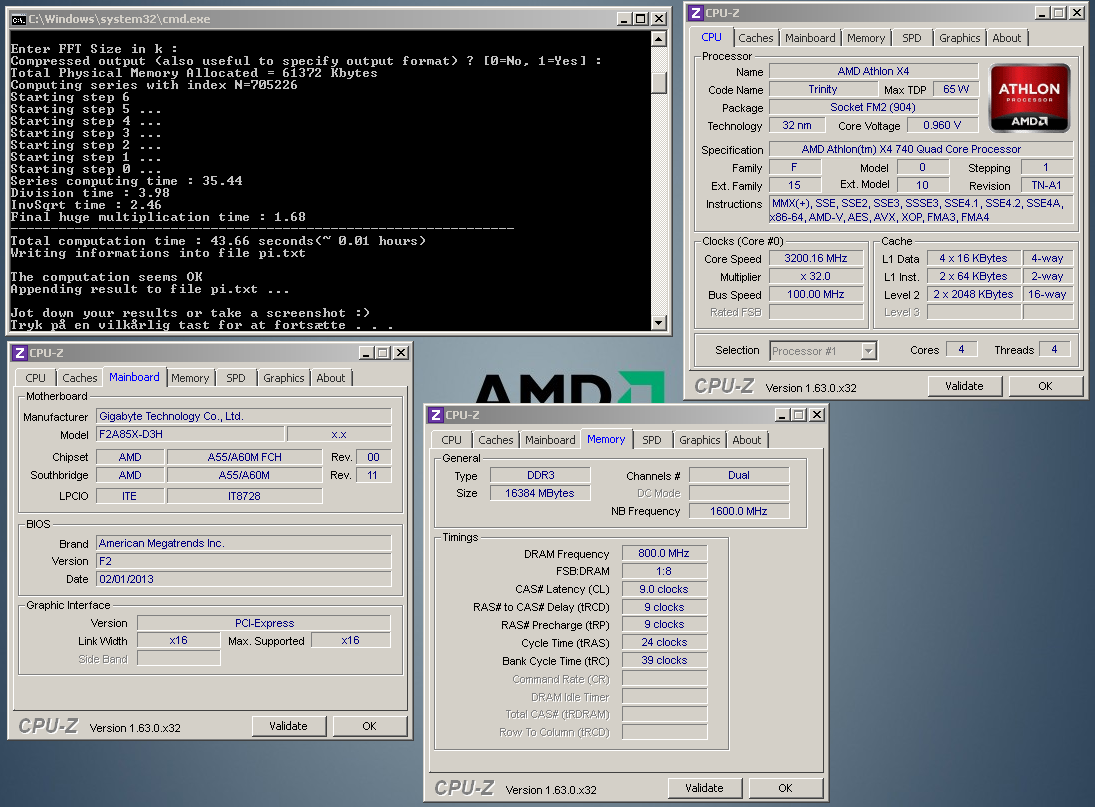Click the cmd window scrollbar thumb
Image resolution: width=1095 pixels, height=807 pixels.
[658, 82]
